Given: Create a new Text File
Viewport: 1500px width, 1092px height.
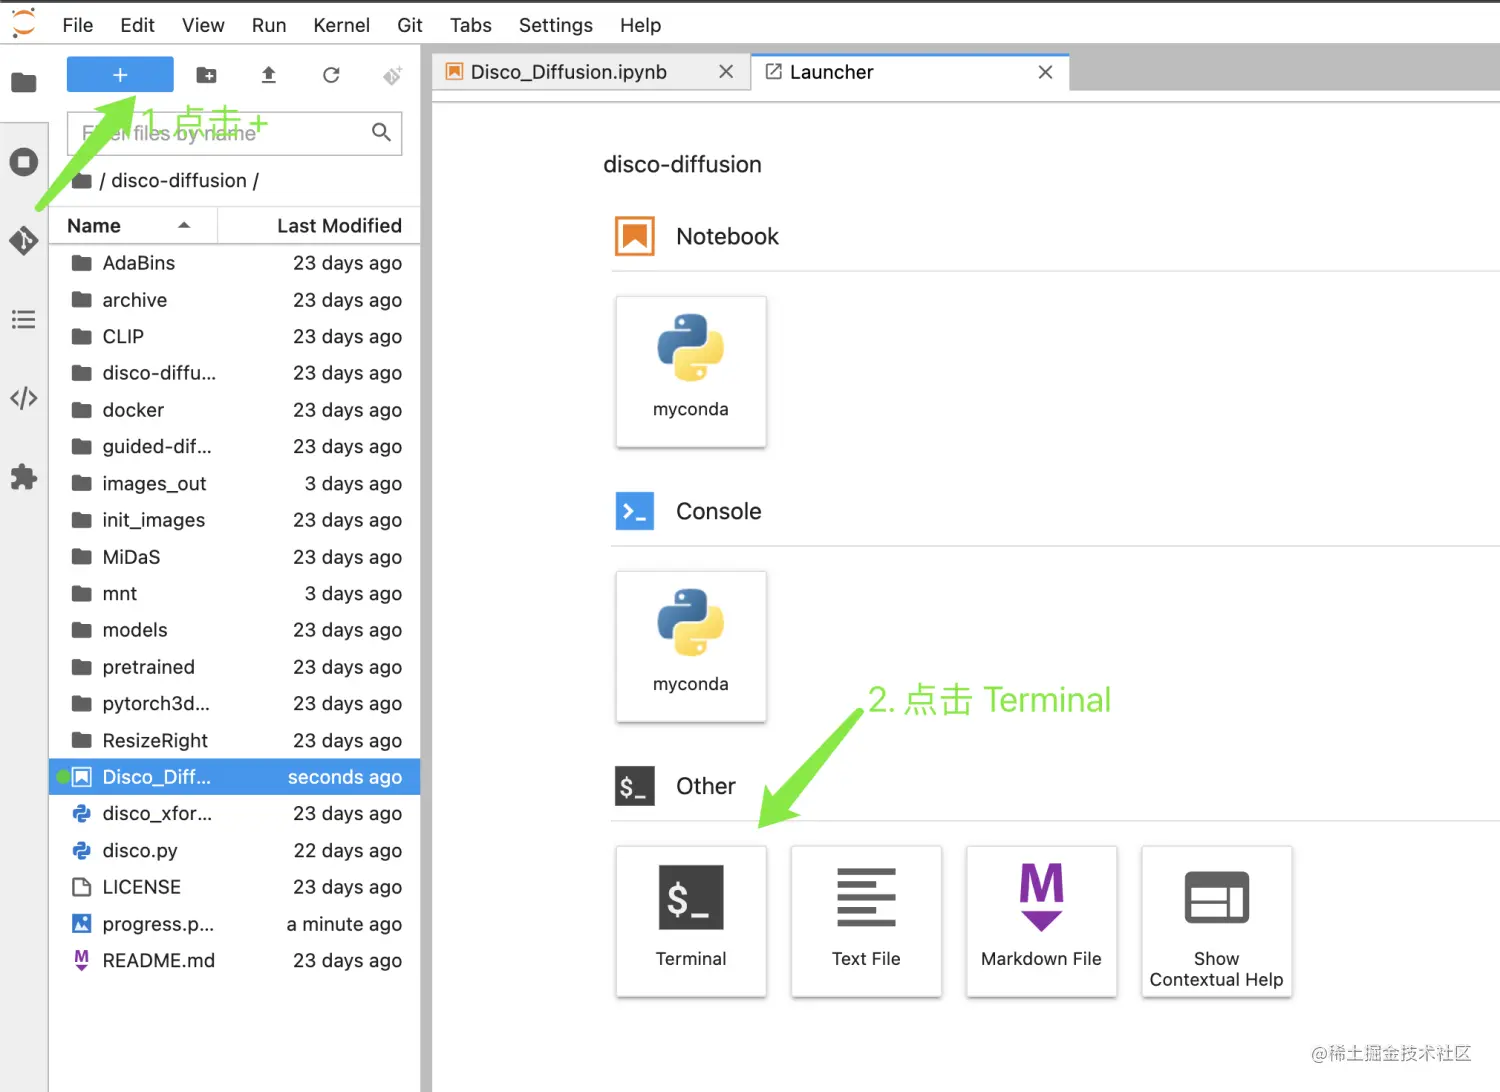Looking at the screenshot, I should 866,921.
